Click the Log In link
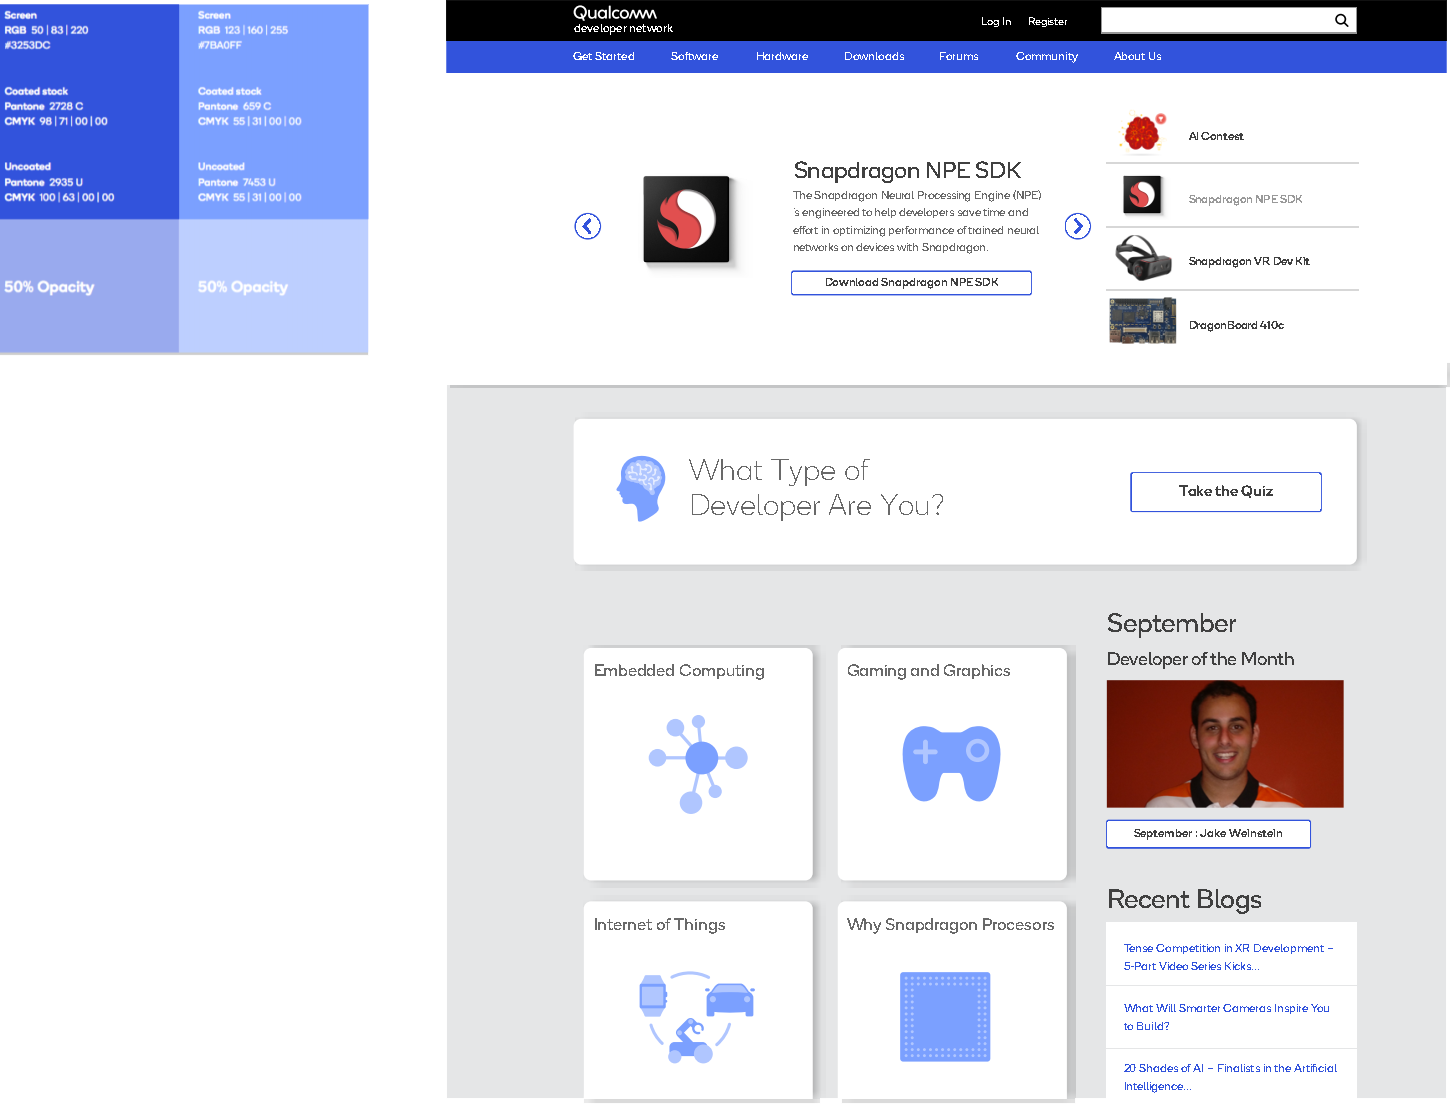Image resolution: width=1450 pixels, height=1106 pixels. click(995, 21)
